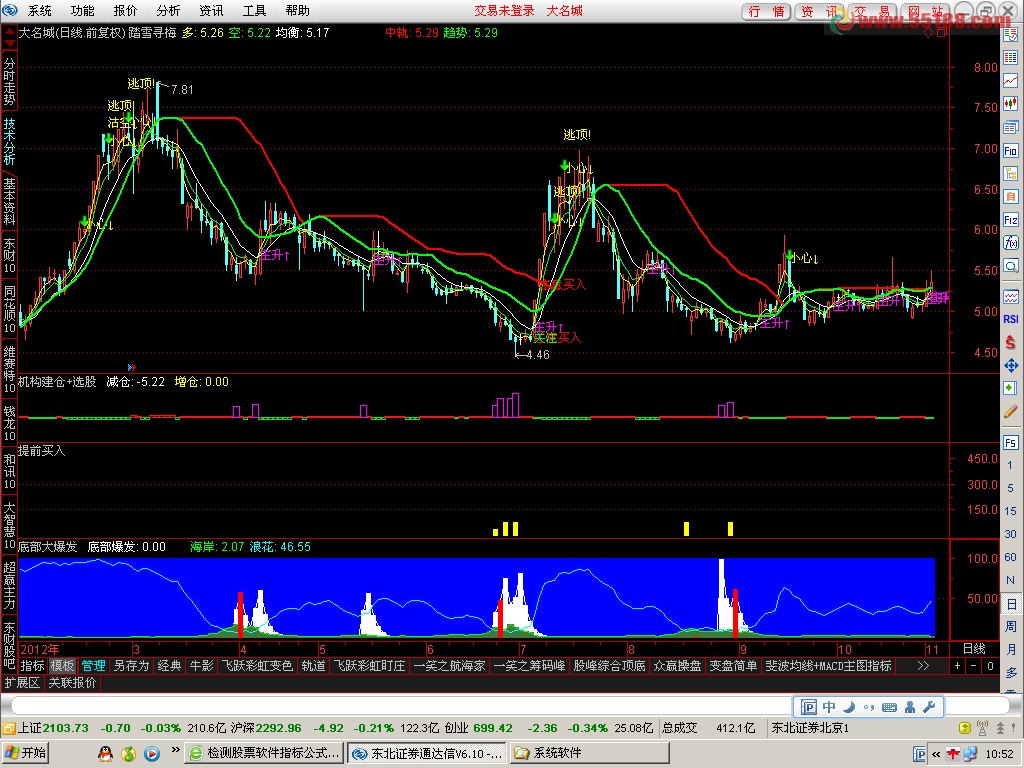Click the 管理 bottom tab
This screenshot has width=1024, height=768.
[93, 665]
